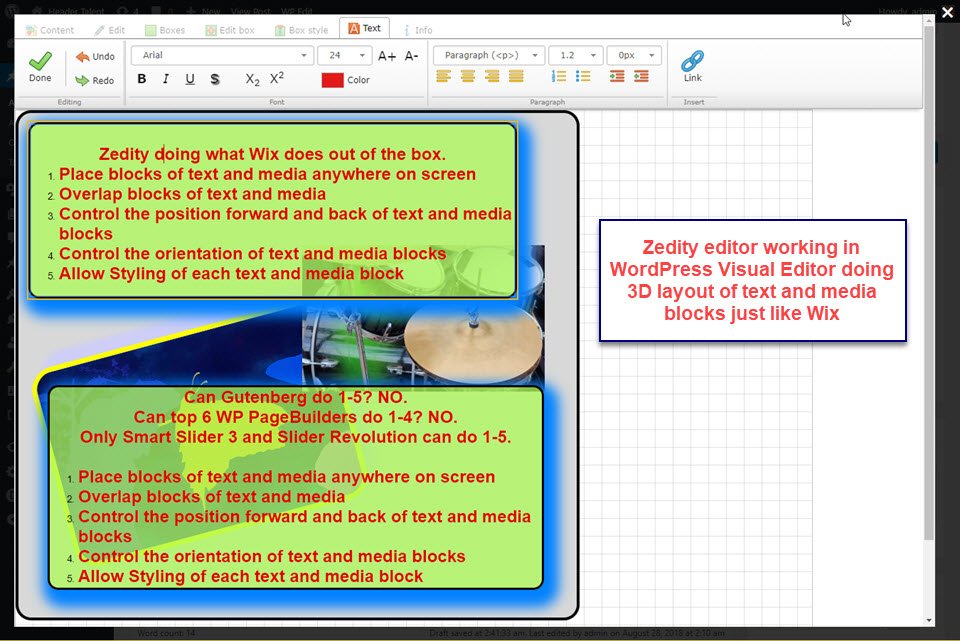Viewport: 960px width, 641px height.
Task: Decrease paragraph indent
Action: [x=641, y=77]
